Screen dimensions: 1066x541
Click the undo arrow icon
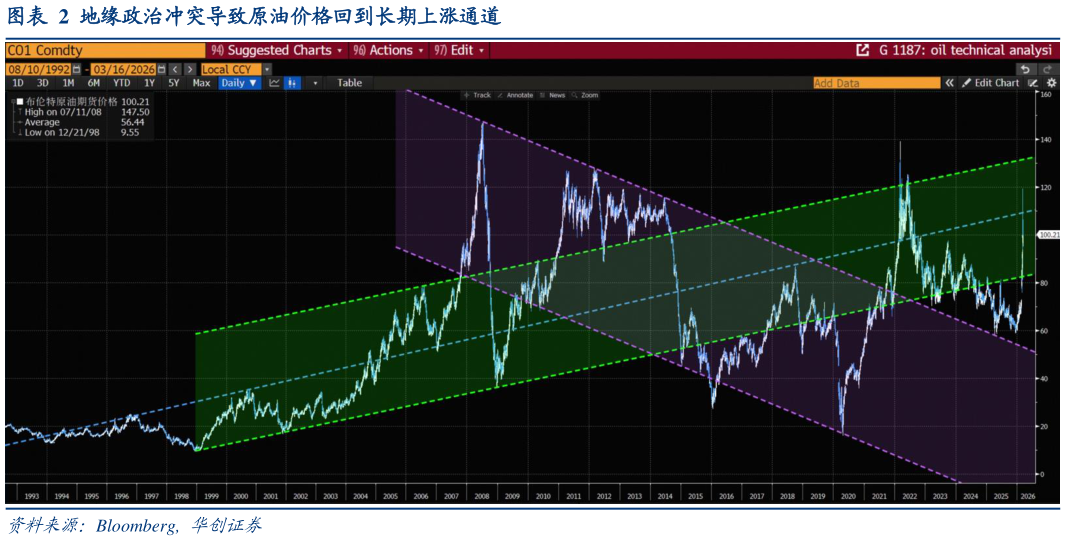[1025, 69]
